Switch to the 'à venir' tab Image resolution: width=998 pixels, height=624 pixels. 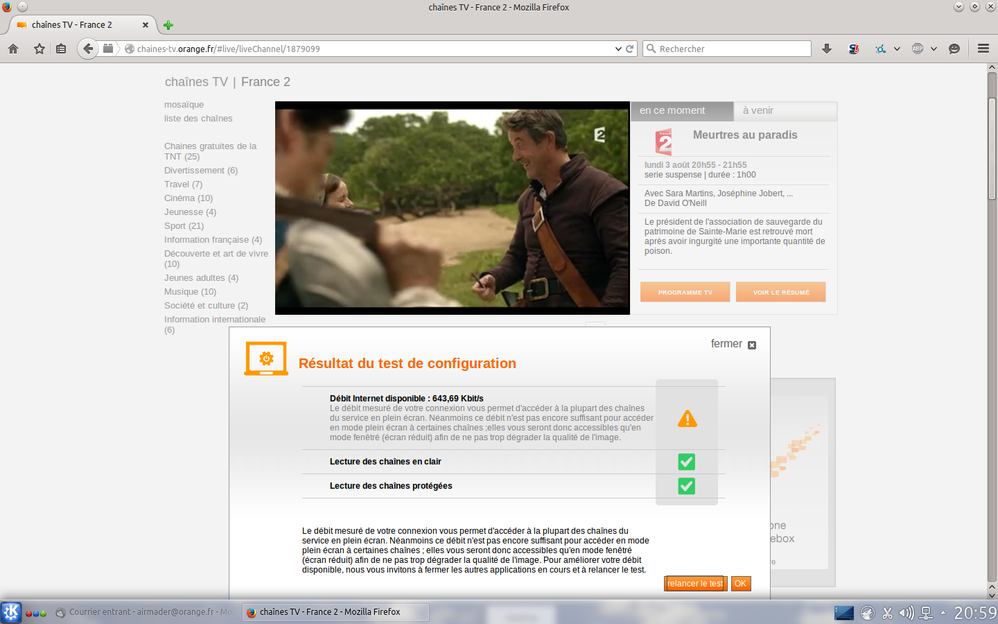pos(785,111)
